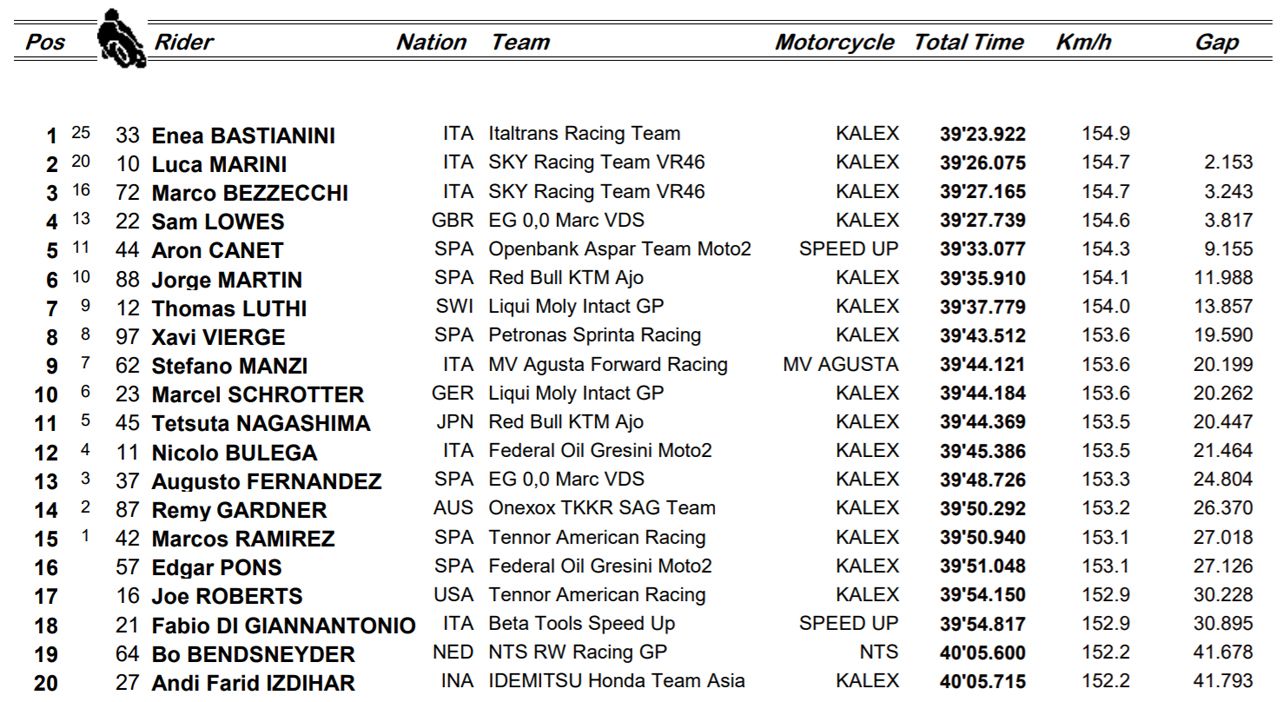
Task: Click the Rider column header
Action: click(x=184, y=42)
